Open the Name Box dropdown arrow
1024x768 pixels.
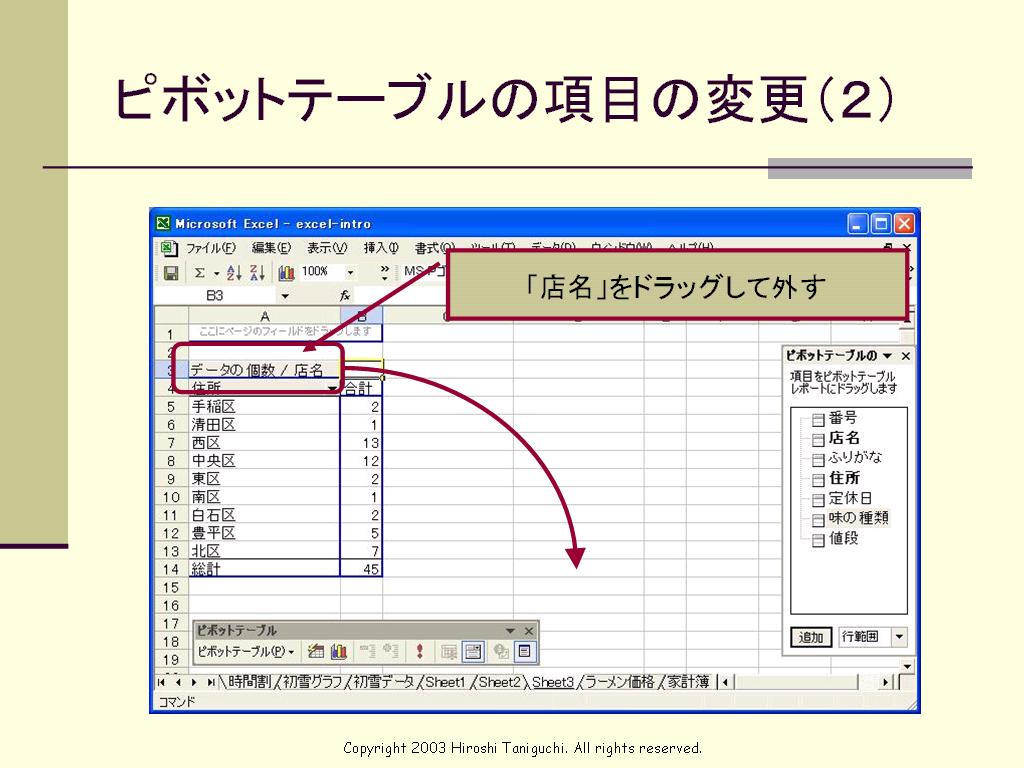click(x=285, y=296)
